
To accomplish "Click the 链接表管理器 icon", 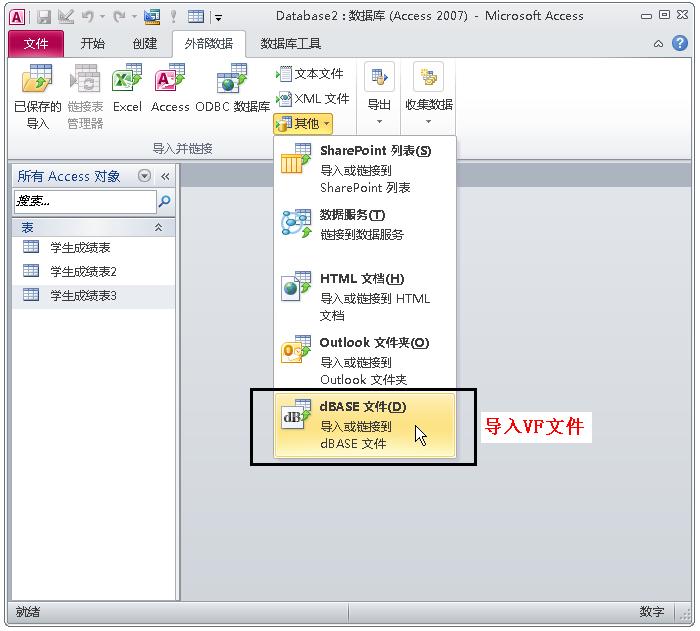I will click(x=85, y=96).
